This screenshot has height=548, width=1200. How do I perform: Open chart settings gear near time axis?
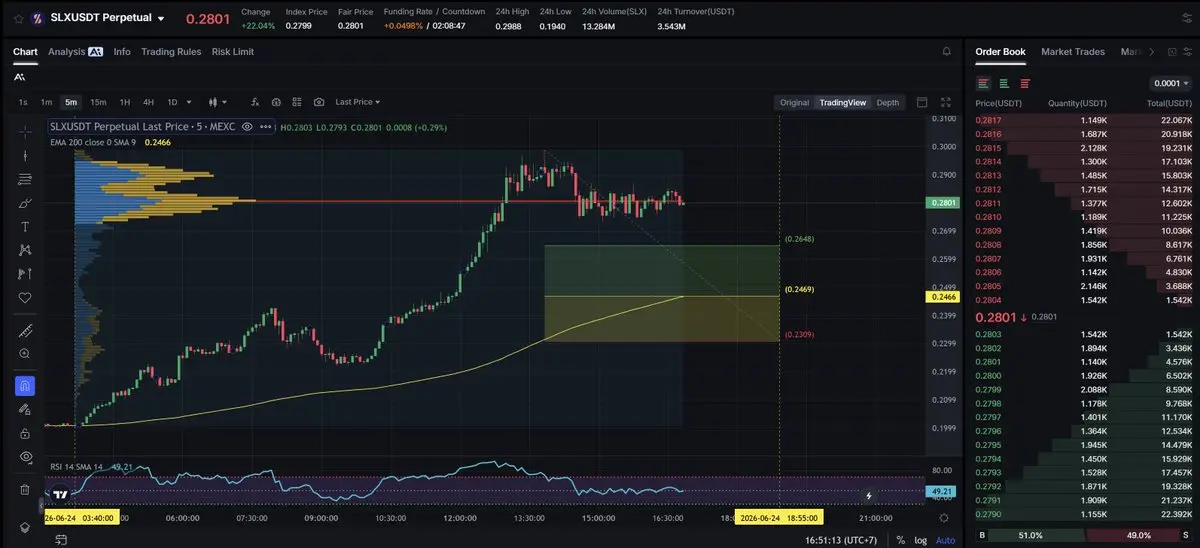pos(944,517)
